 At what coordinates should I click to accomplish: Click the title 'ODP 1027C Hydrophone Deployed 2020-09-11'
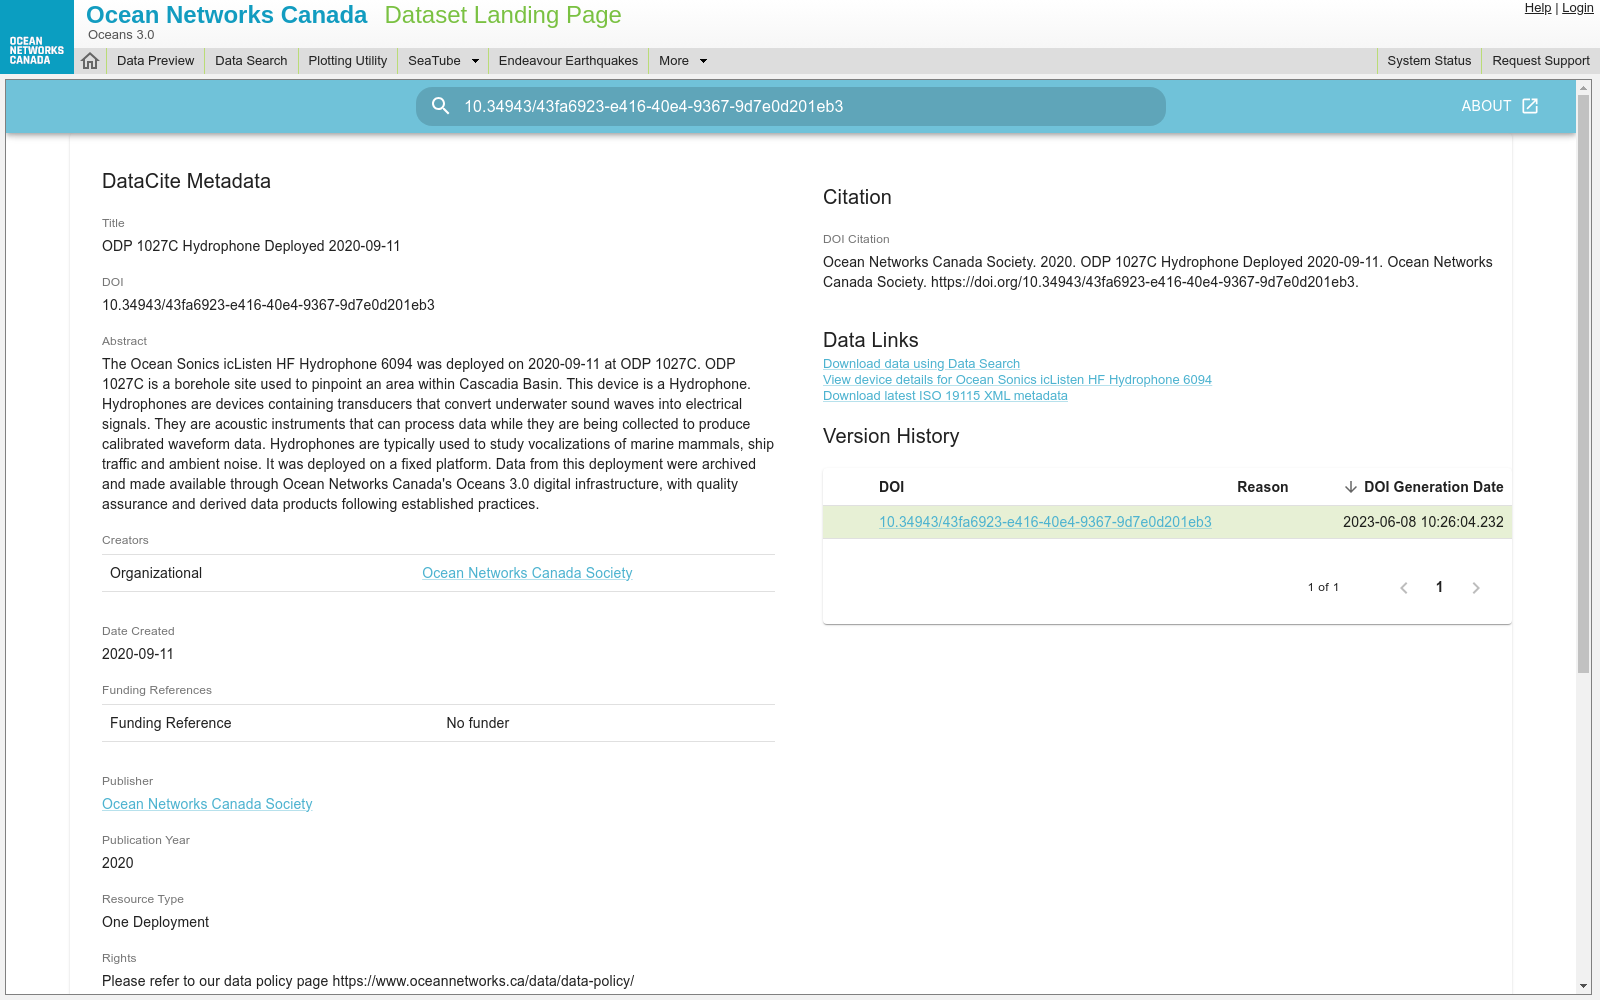251,246
